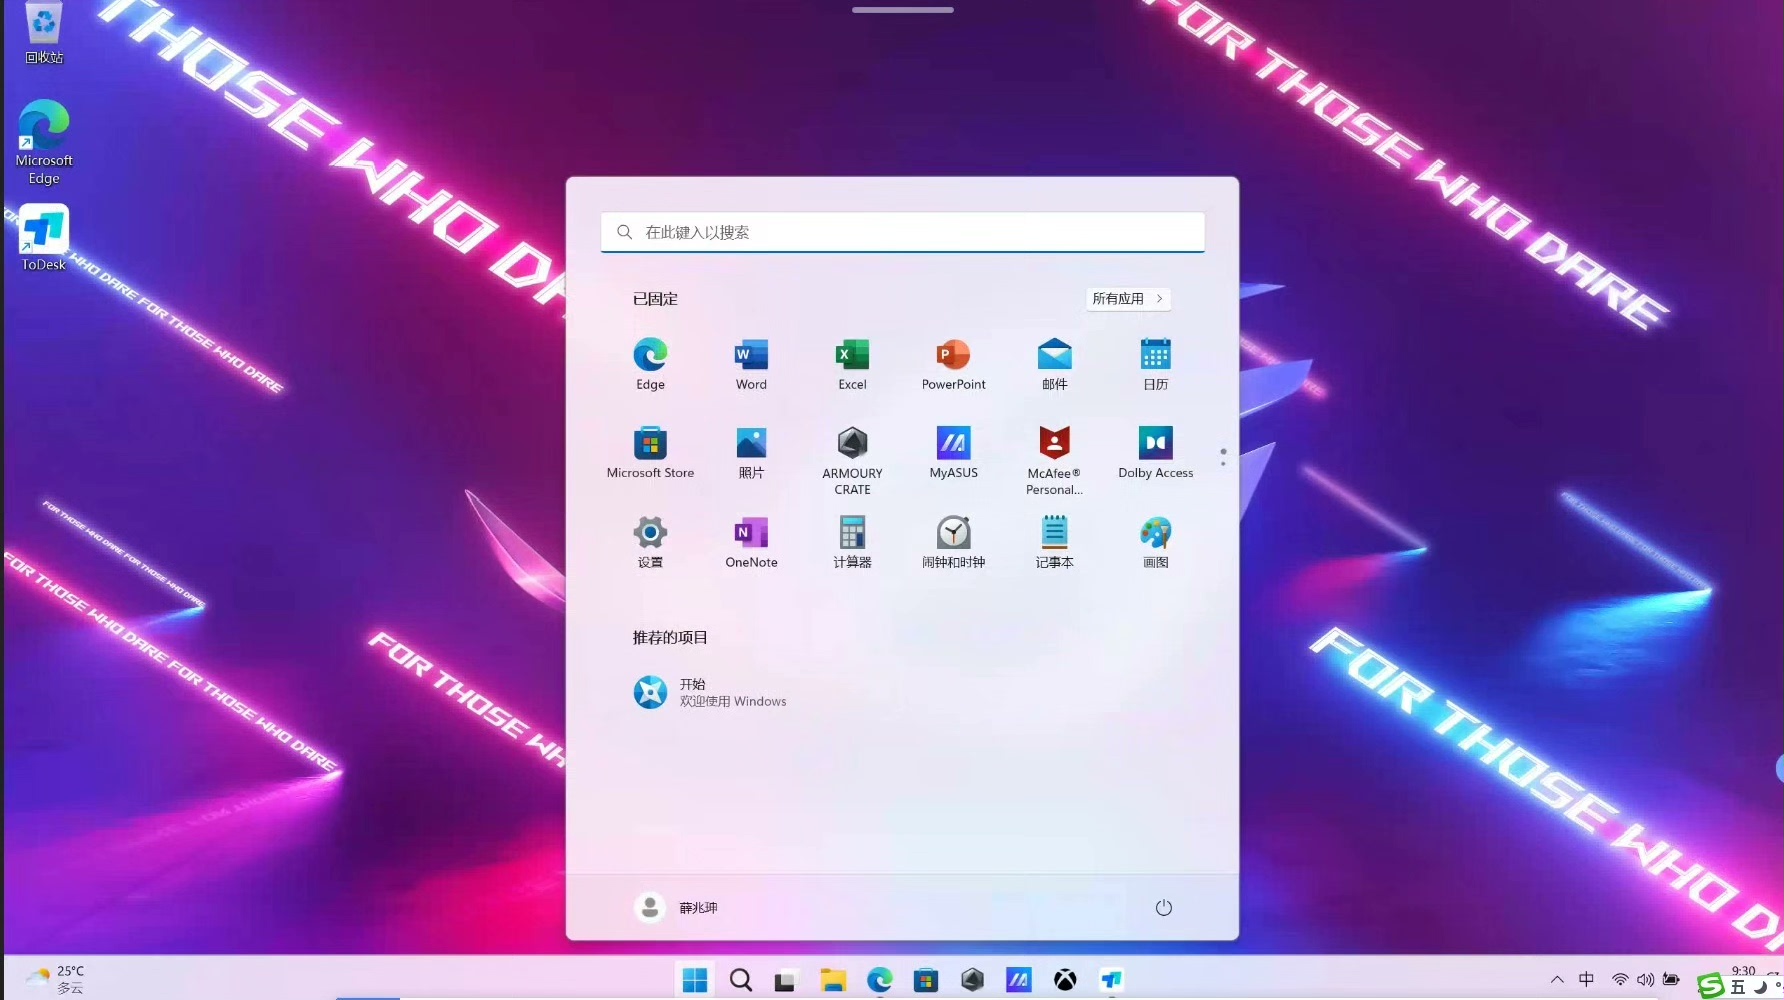The image size is (1784, 1000).
Task: Open Xbox from the taskbar
Action: click(x=1065, y=980)
